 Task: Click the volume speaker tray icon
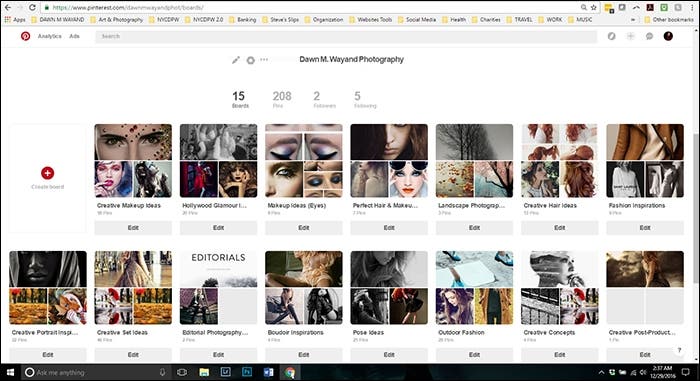coord(643,372)
